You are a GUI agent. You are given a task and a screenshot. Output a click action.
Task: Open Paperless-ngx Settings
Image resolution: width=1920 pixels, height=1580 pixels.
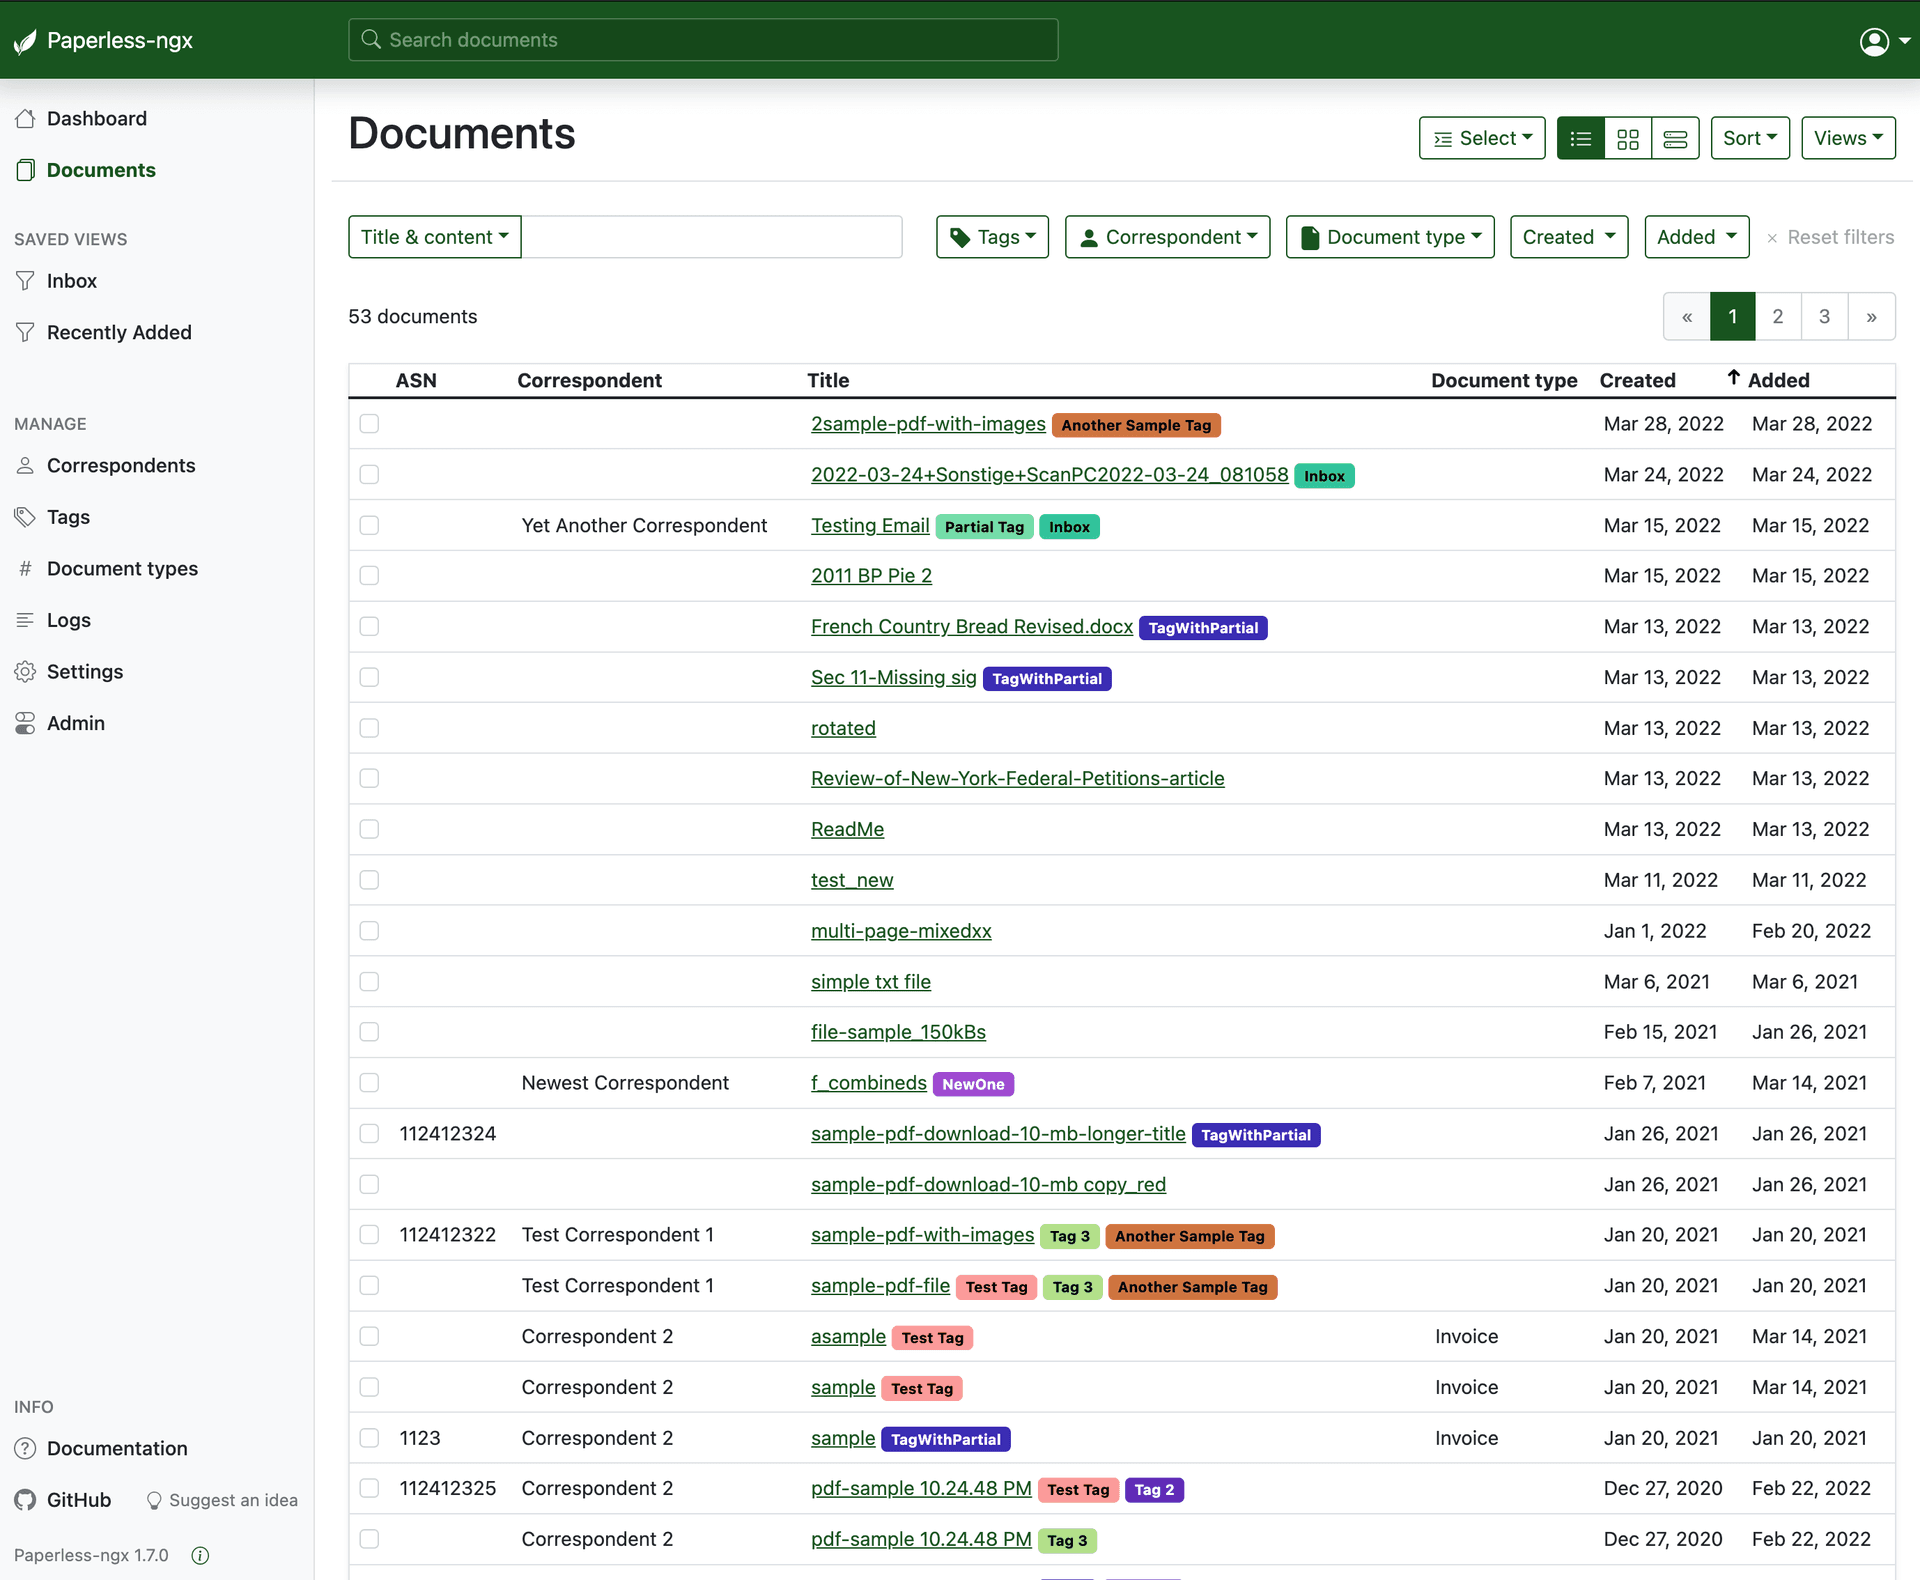point(84,671)
